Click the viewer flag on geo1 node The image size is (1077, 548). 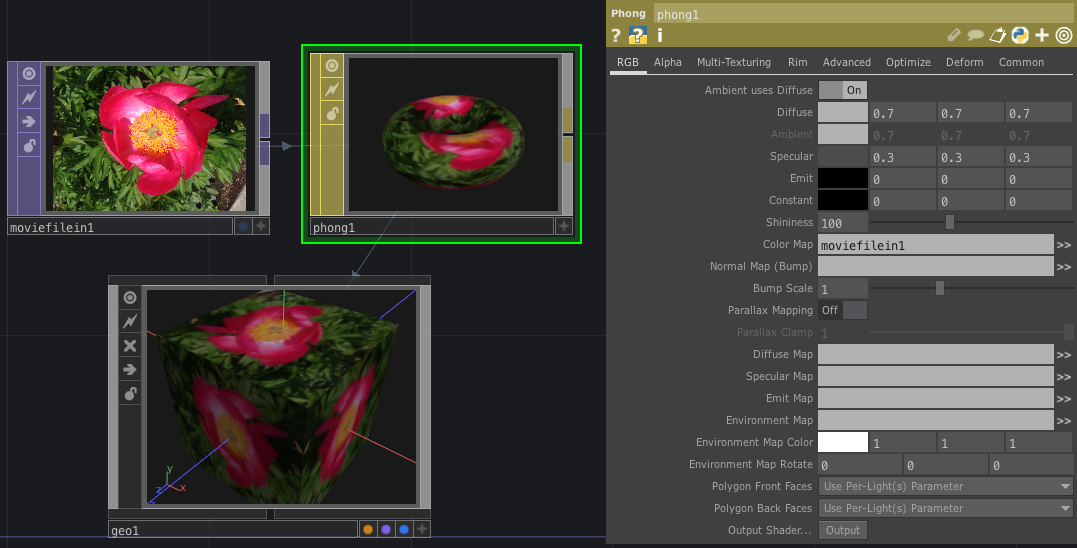tap(130, 297)
